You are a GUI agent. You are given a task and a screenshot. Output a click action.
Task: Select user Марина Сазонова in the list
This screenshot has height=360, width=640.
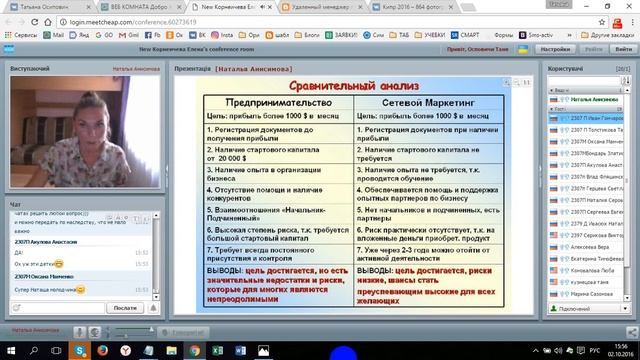586,294
